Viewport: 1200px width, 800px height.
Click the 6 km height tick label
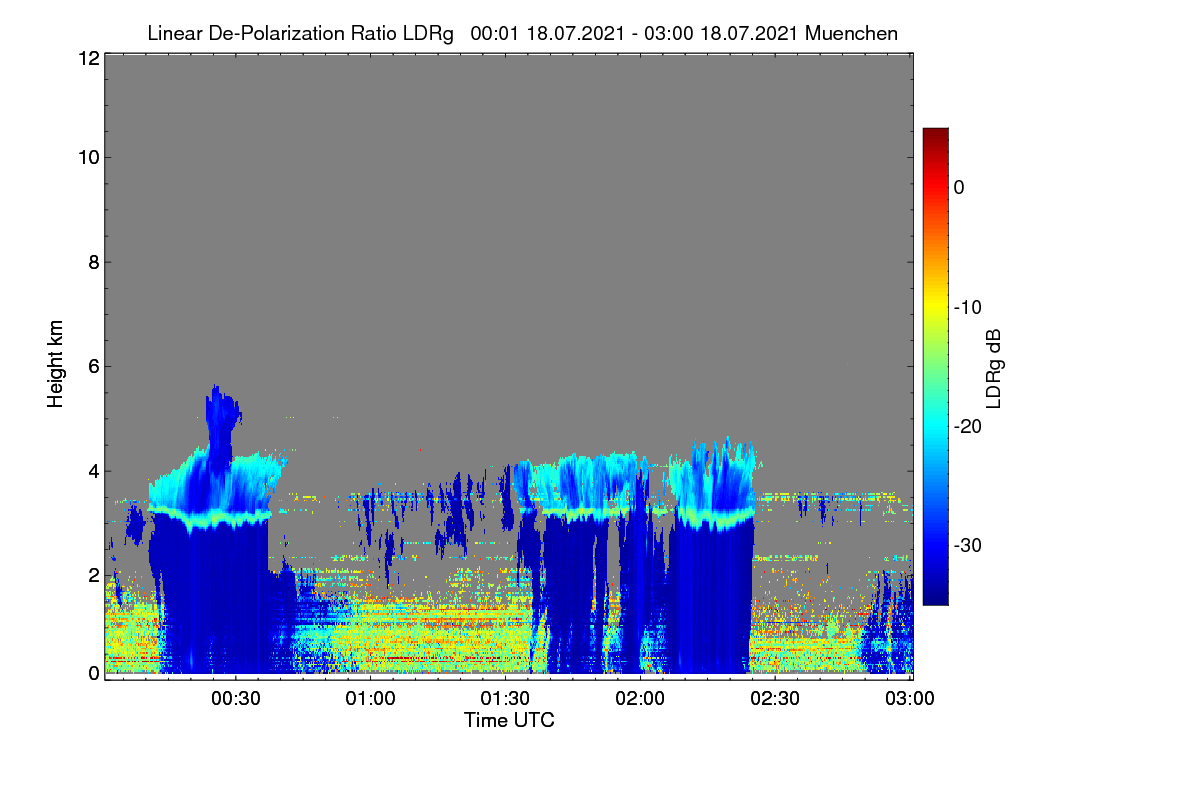coord(91,366)
